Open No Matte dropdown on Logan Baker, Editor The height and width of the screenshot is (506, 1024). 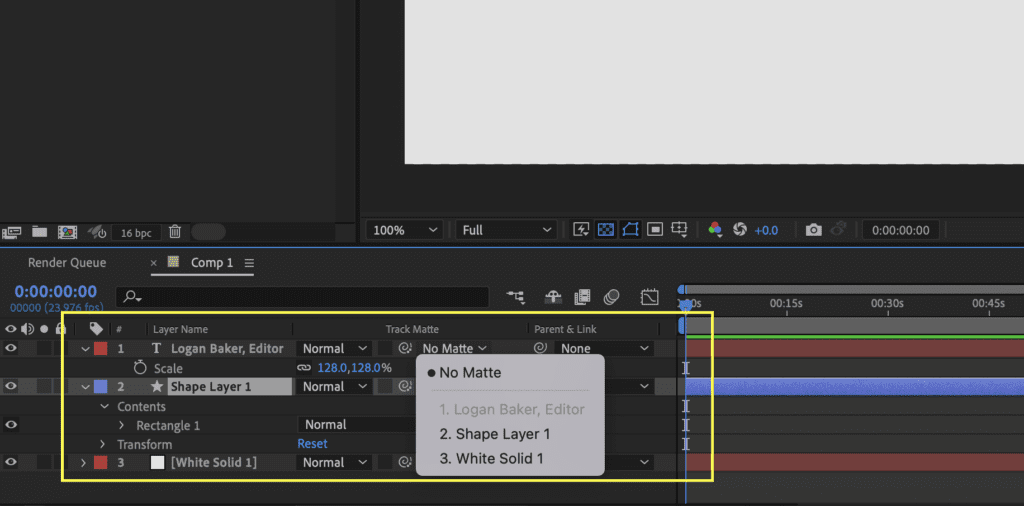(455, 349)
